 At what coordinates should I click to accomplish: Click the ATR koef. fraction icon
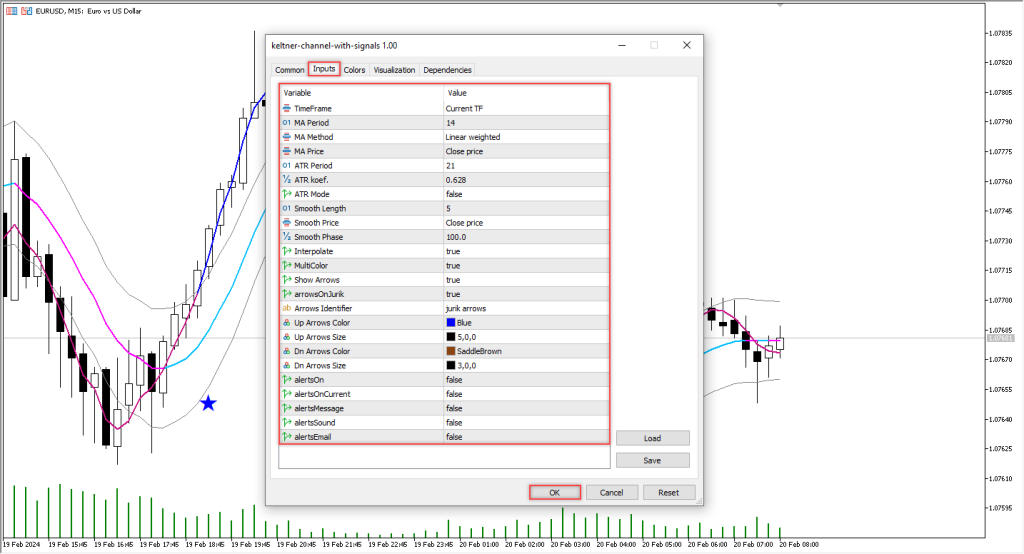287,180
